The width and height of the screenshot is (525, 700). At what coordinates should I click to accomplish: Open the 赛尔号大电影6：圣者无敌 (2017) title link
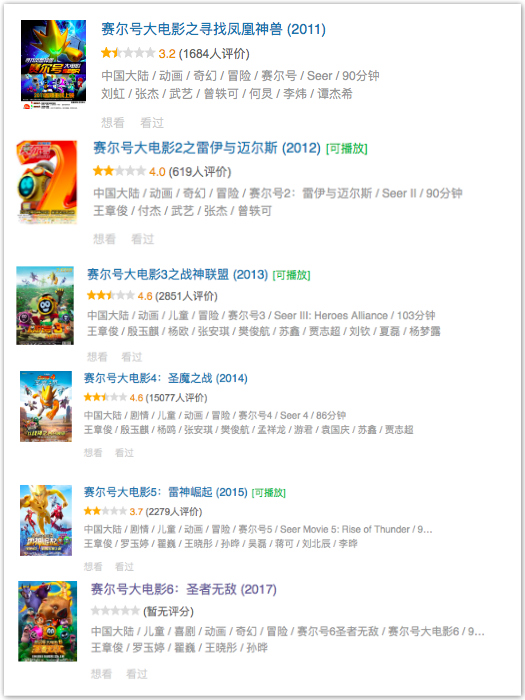[183, 589]
